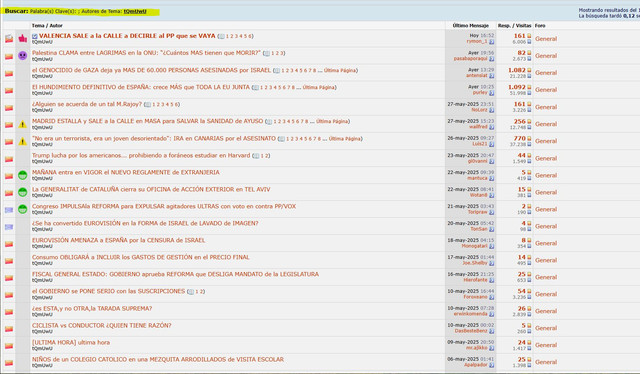
Task: Click the green smiley icon on MAÑANA entra en VIGOR row
Action: click(x=22, y=175)
